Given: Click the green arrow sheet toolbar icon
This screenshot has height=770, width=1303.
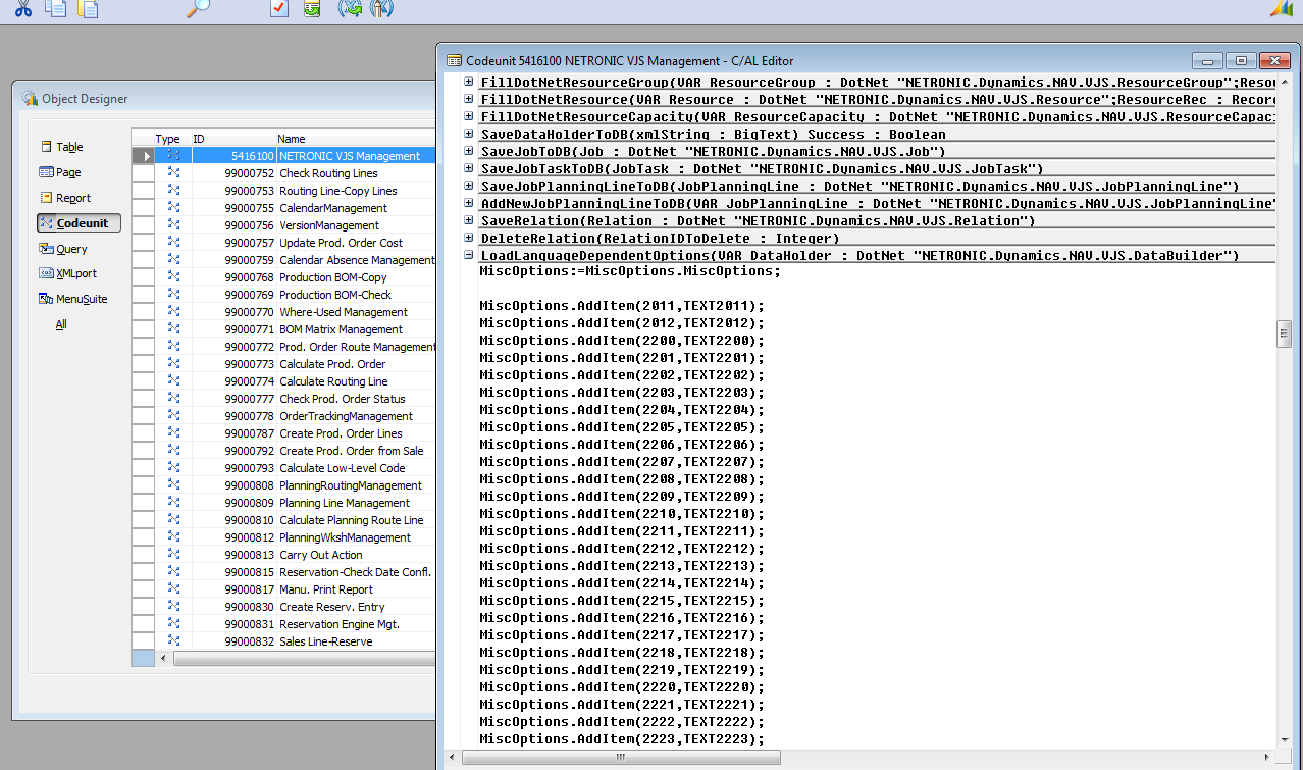Looking at the screenshot, I should [x=312, y=7].
